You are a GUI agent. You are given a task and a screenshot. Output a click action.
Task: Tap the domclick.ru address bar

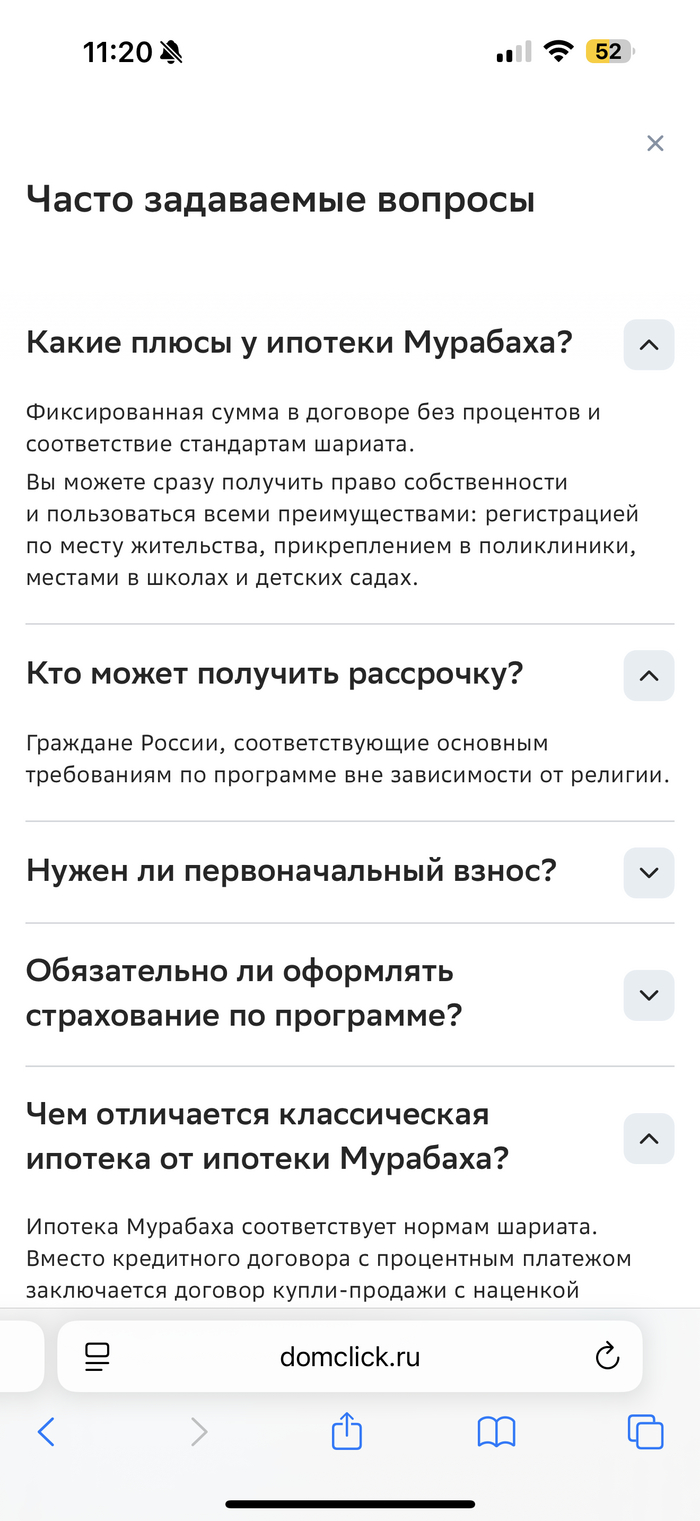(350, 1356)
